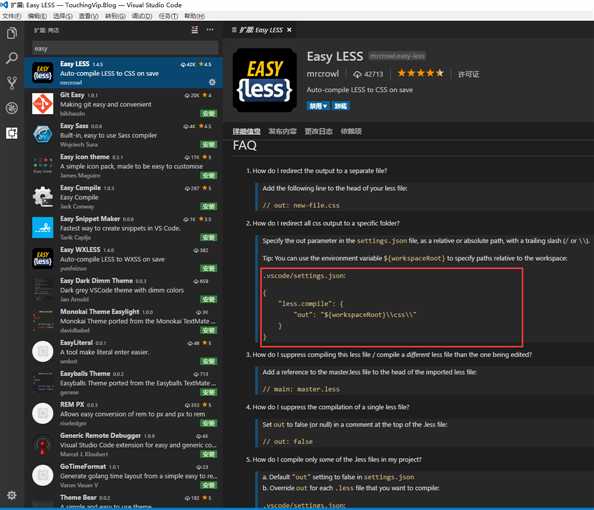Select the 'Easy Dark Dimm Theme' list title
Viewport: 594px width, 510px height.
[96, 281]
